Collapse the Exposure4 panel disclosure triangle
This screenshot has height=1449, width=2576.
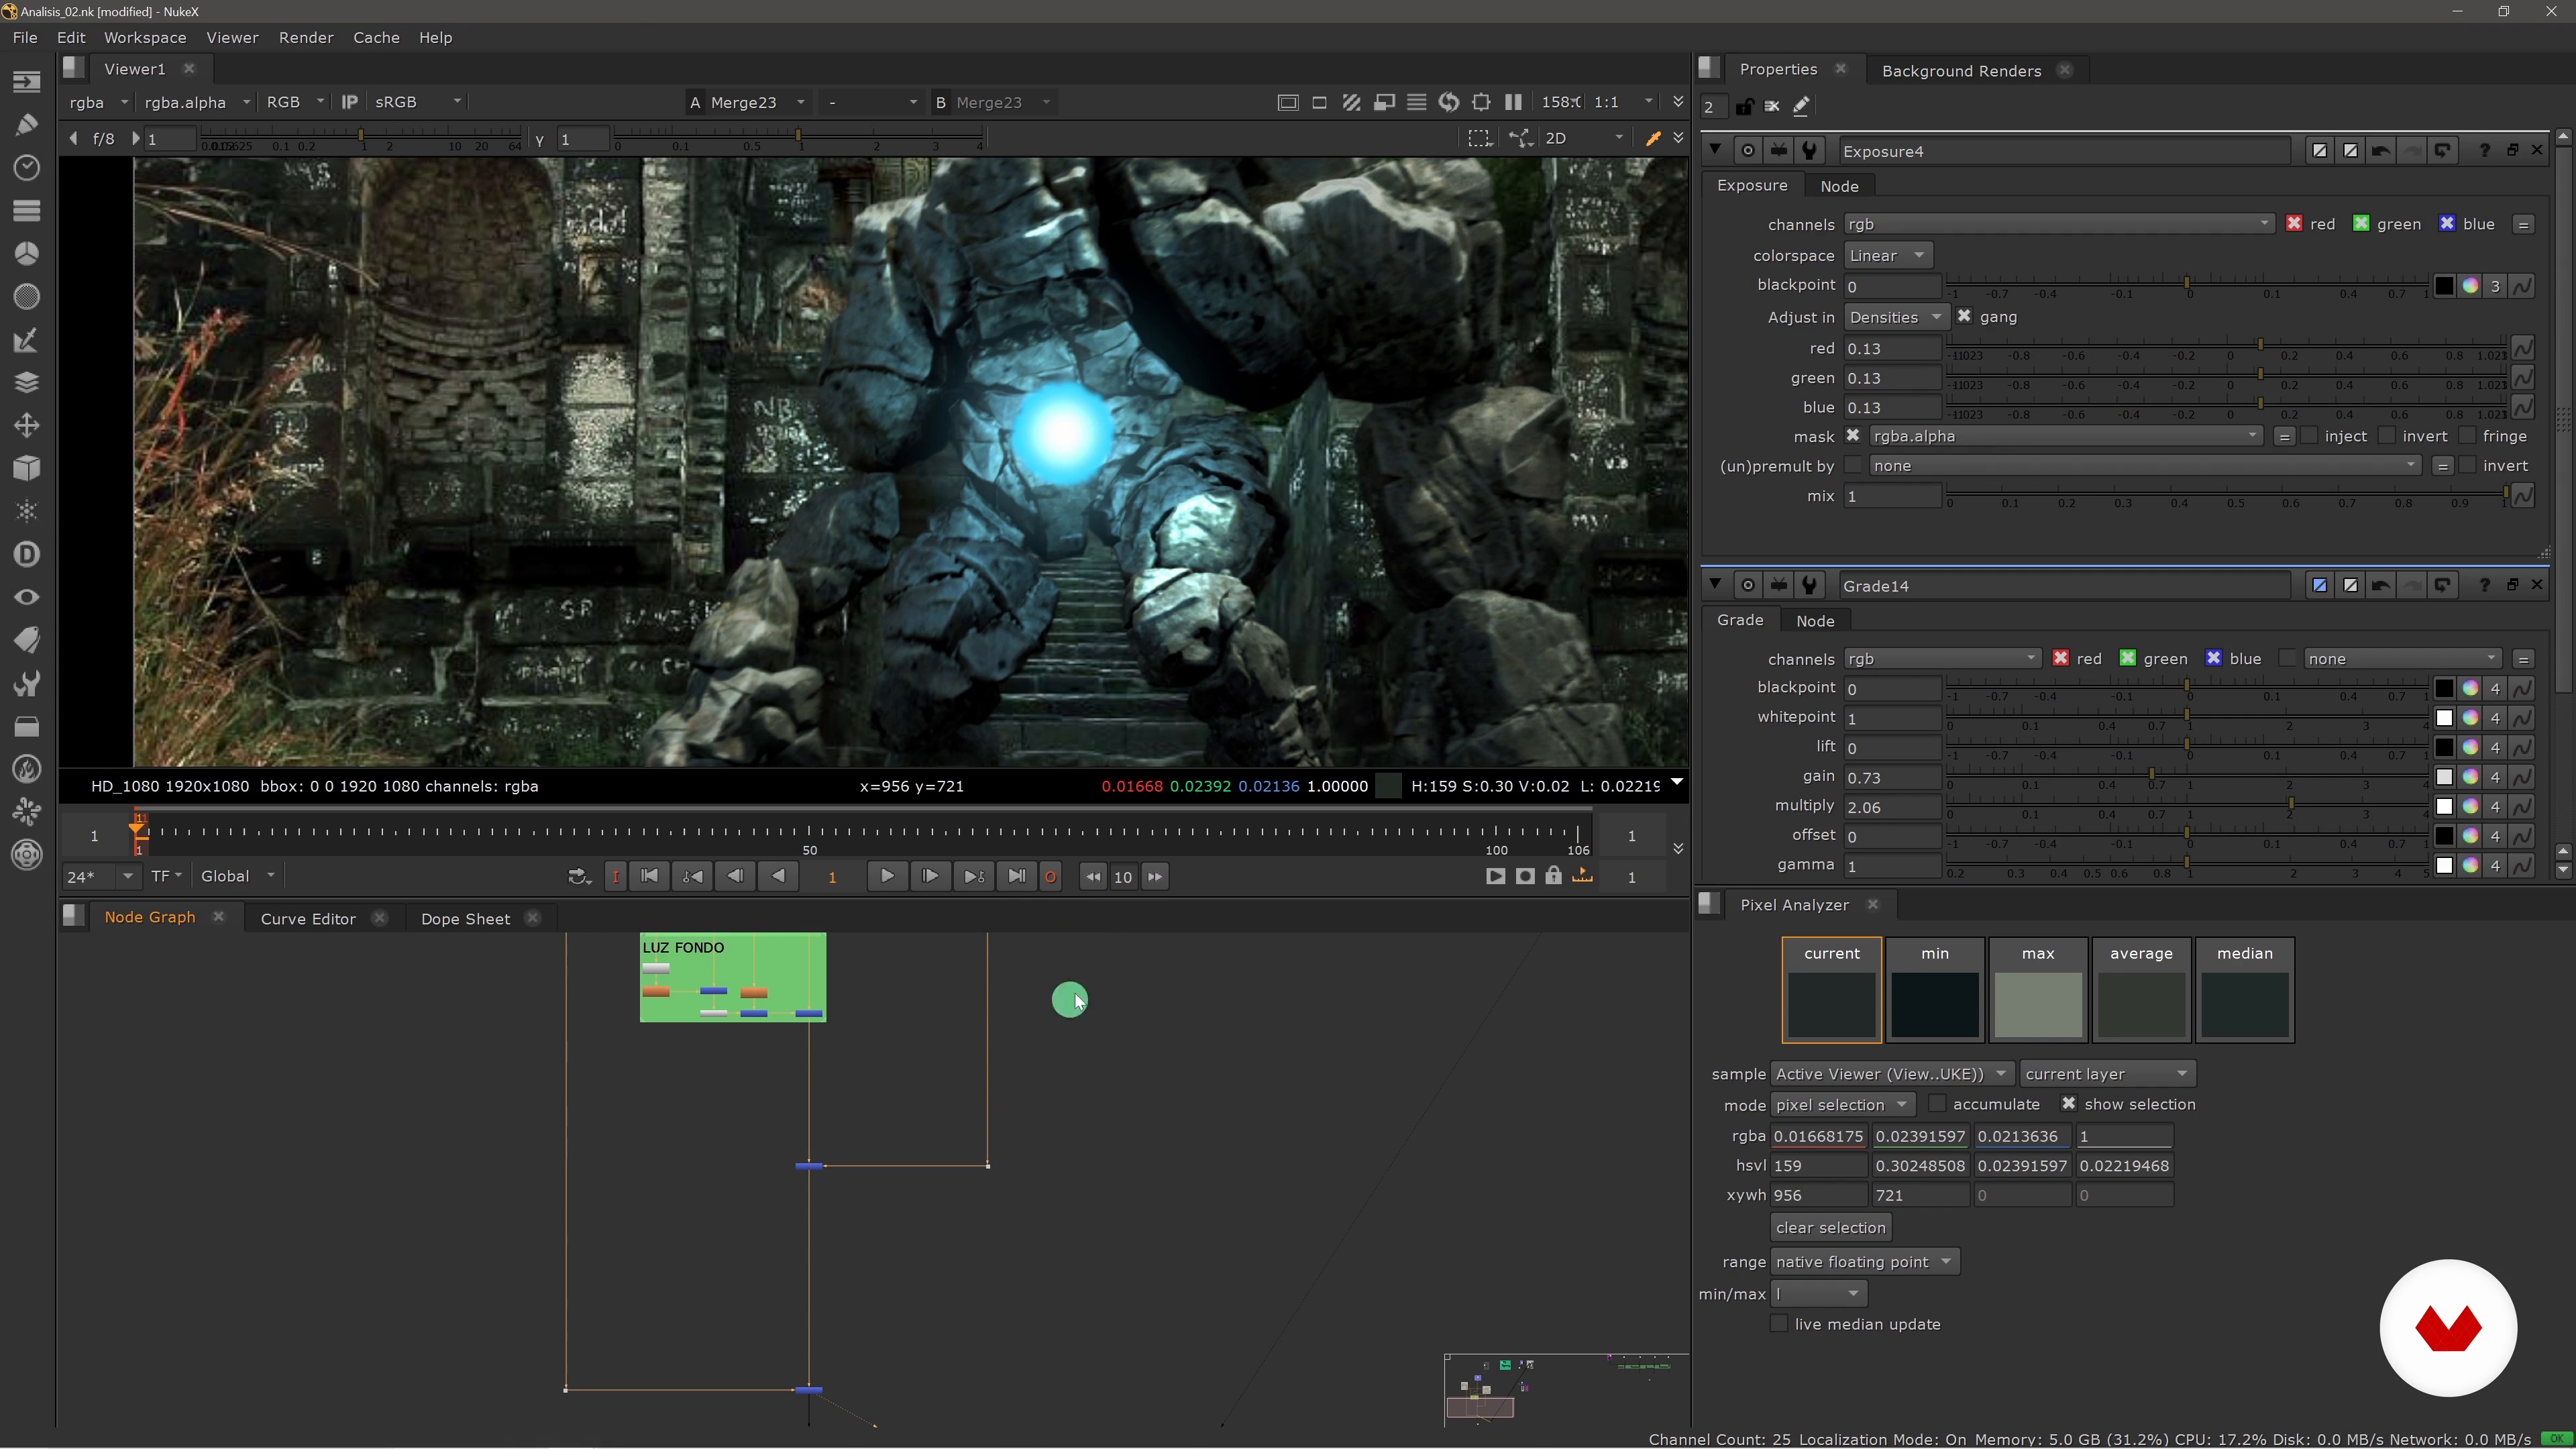(1715, 150)
